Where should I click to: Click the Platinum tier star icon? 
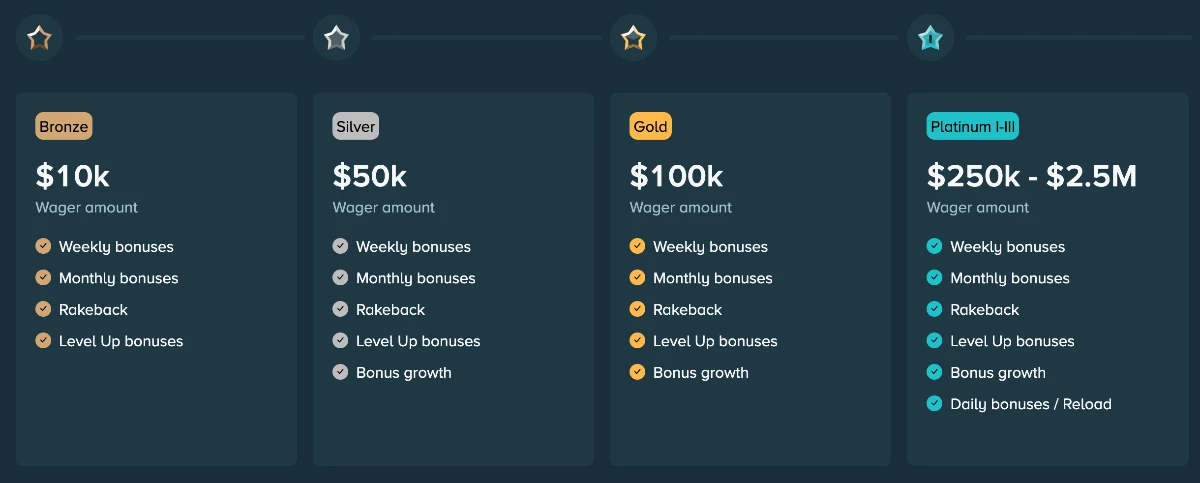click(x=930, y=38)
